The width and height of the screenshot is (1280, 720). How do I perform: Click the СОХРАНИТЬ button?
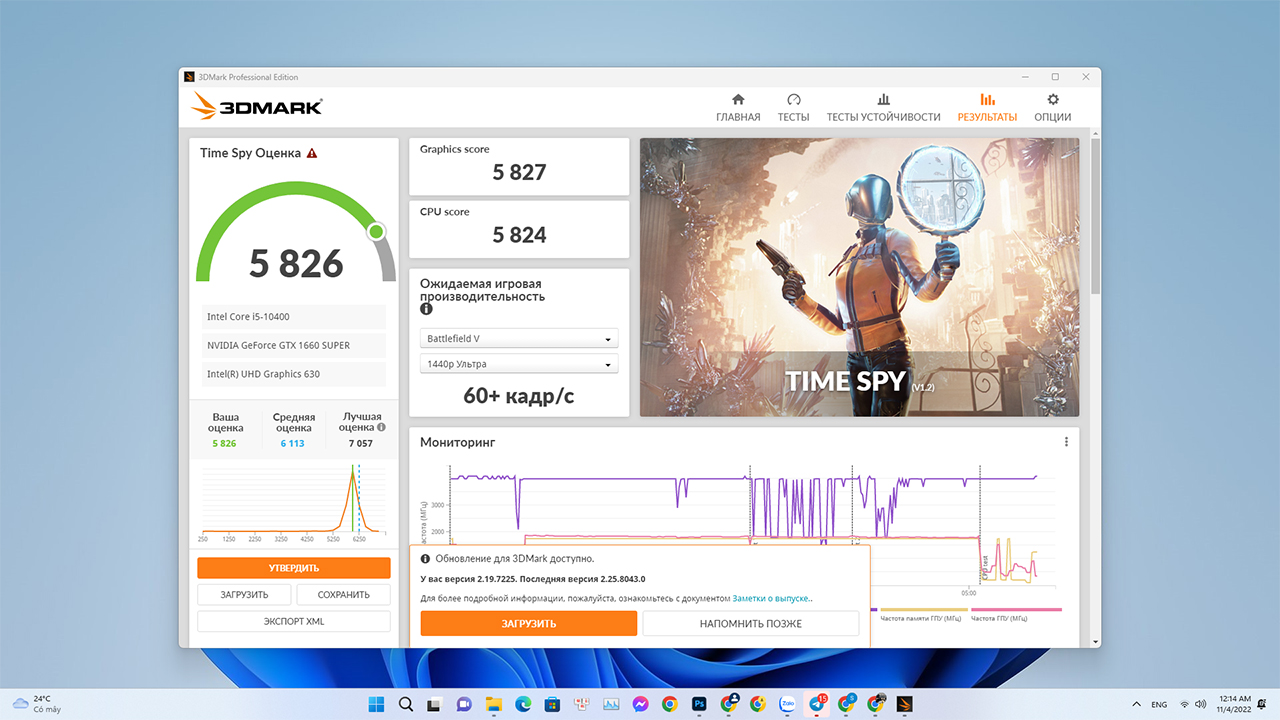(x=343, y=595)
